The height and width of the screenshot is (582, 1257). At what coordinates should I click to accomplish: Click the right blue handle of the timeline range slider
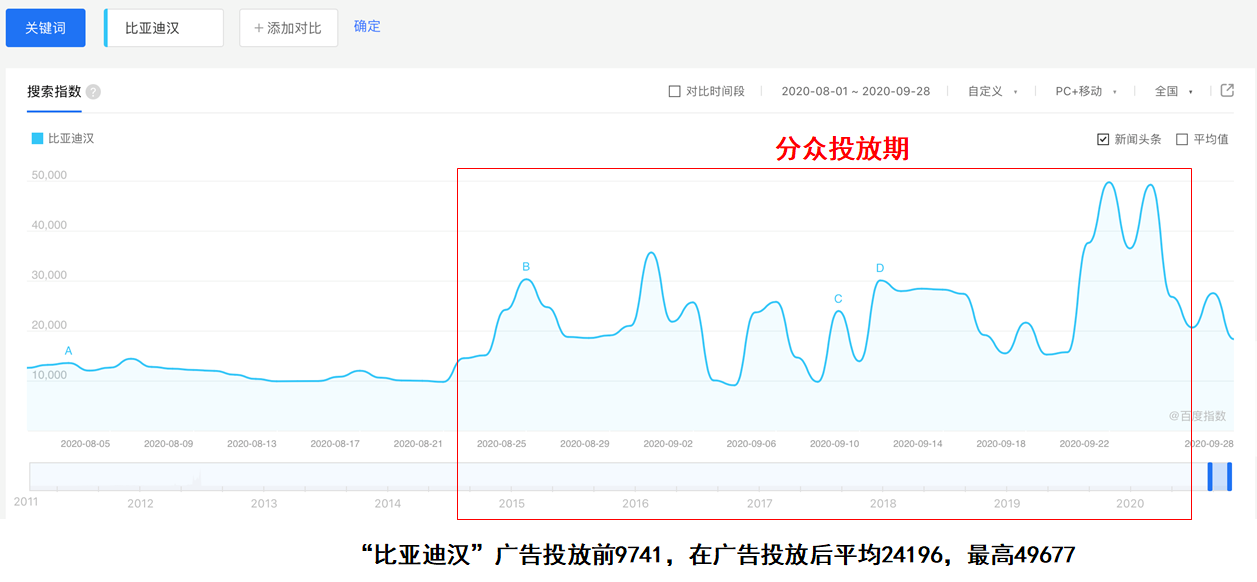(1229, 476)
